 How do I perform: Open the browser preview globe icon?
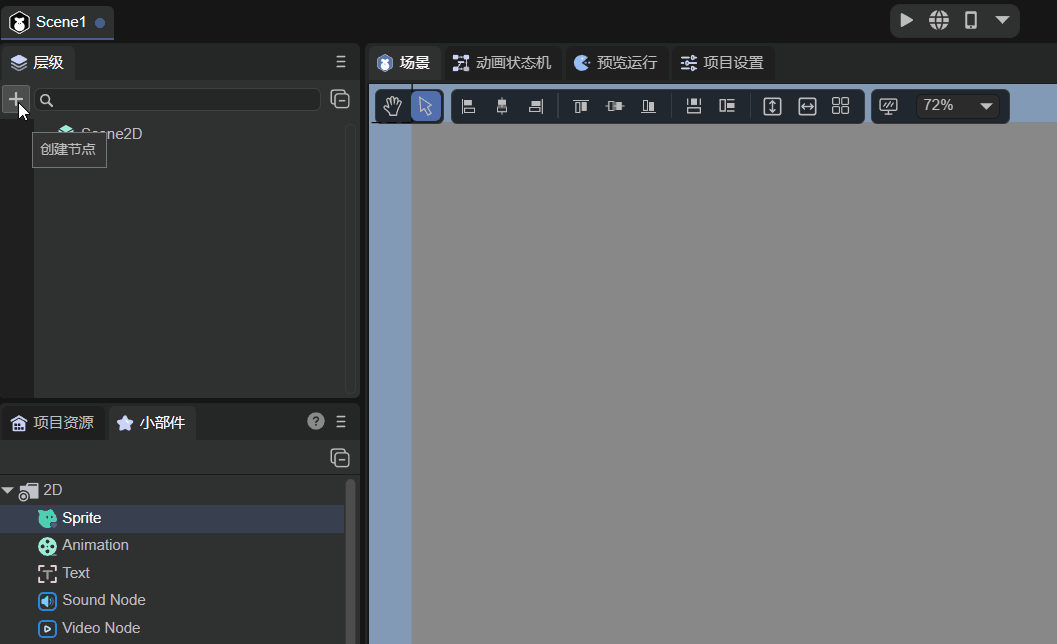(938, 20)
